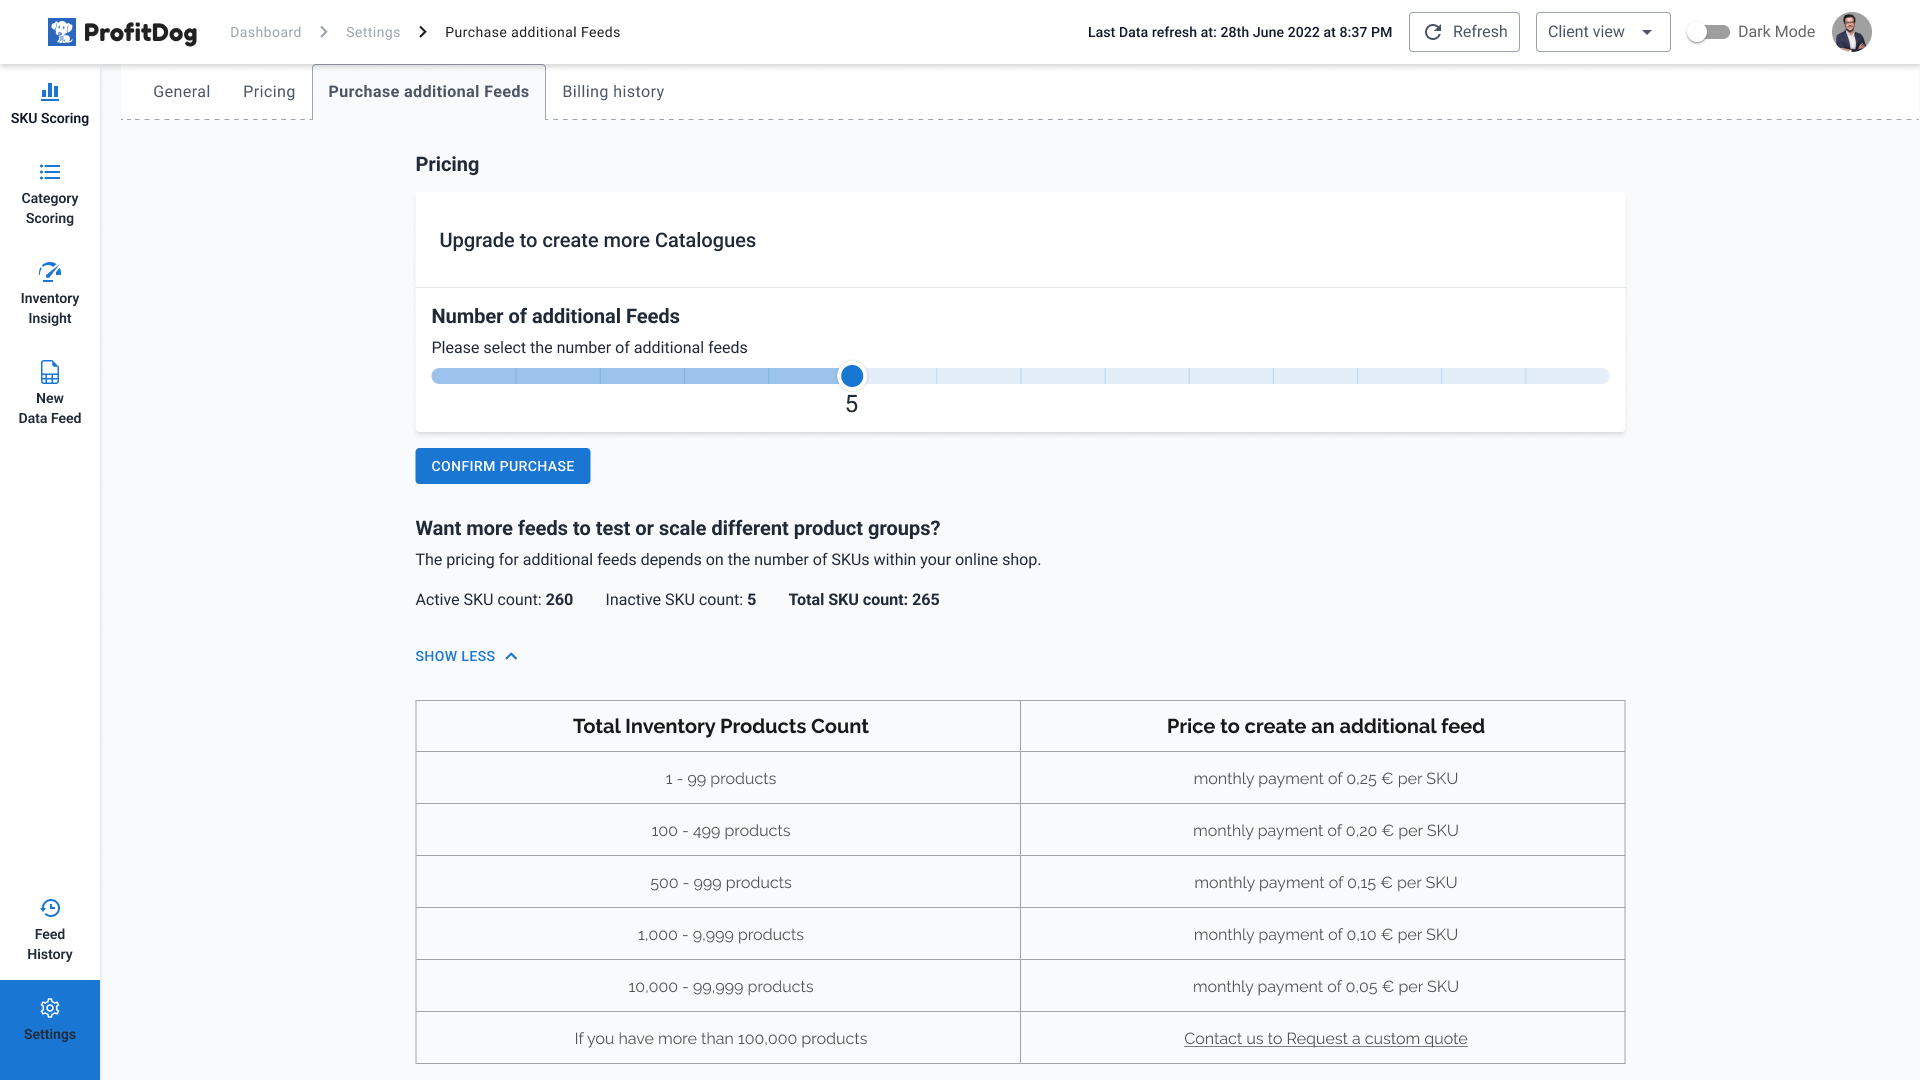Click the 0,20 € per SKU price cell

[x=1323, y=830]
